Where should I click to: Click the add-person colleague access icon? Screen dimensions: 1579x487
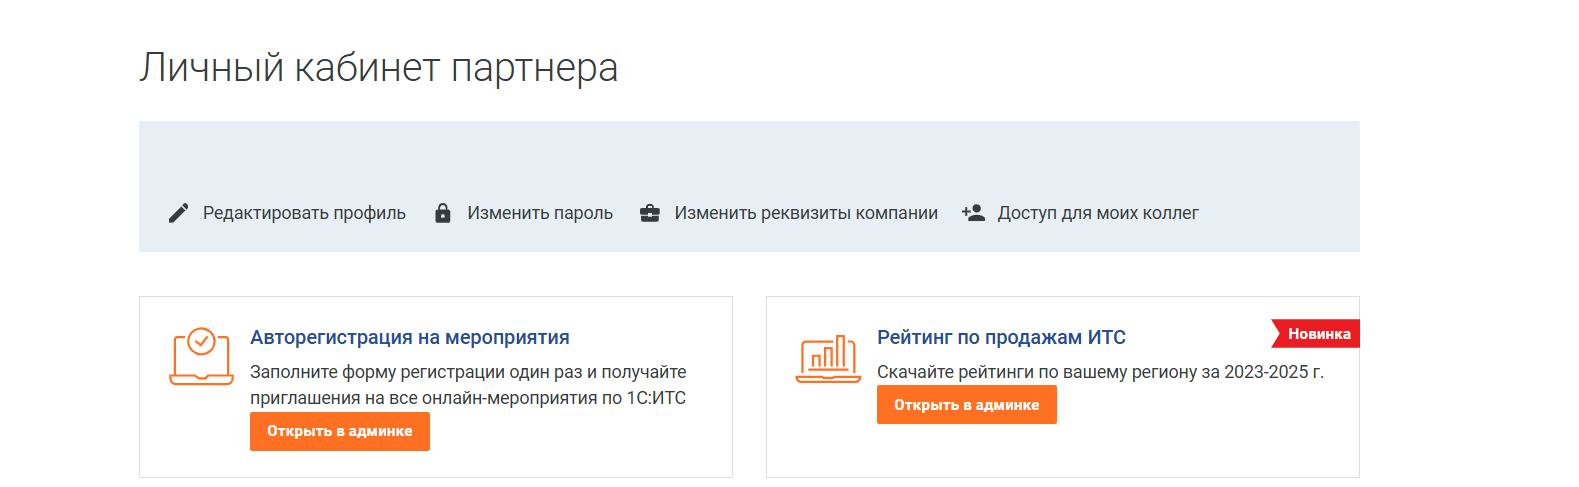[974, 213]
